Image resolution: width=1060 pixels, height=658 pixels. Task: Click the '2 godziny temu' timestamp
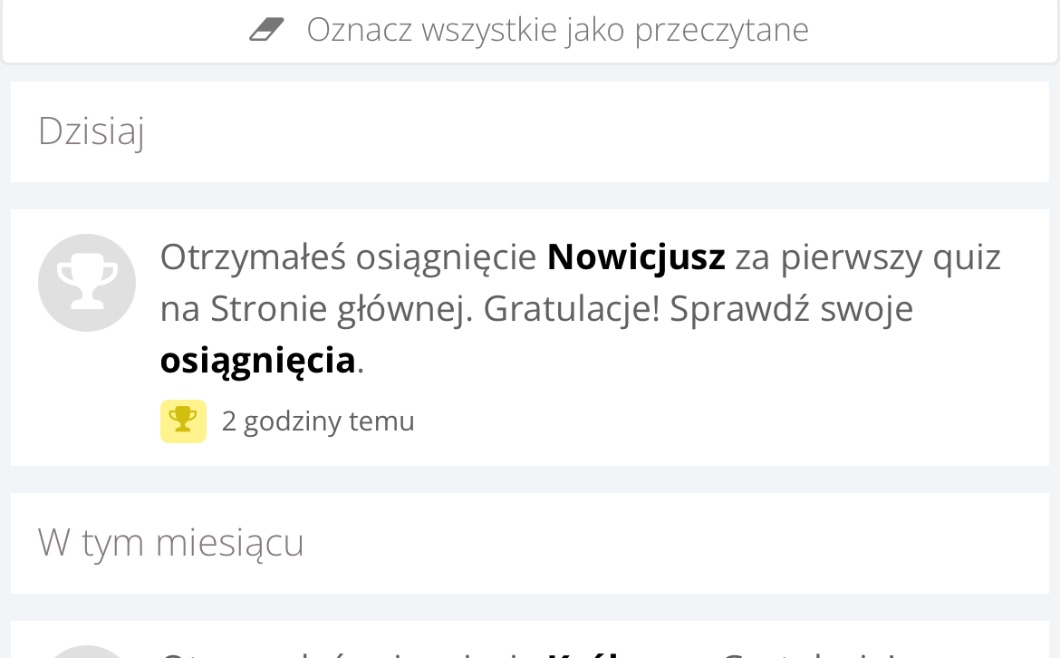click(x=318, y=422)
